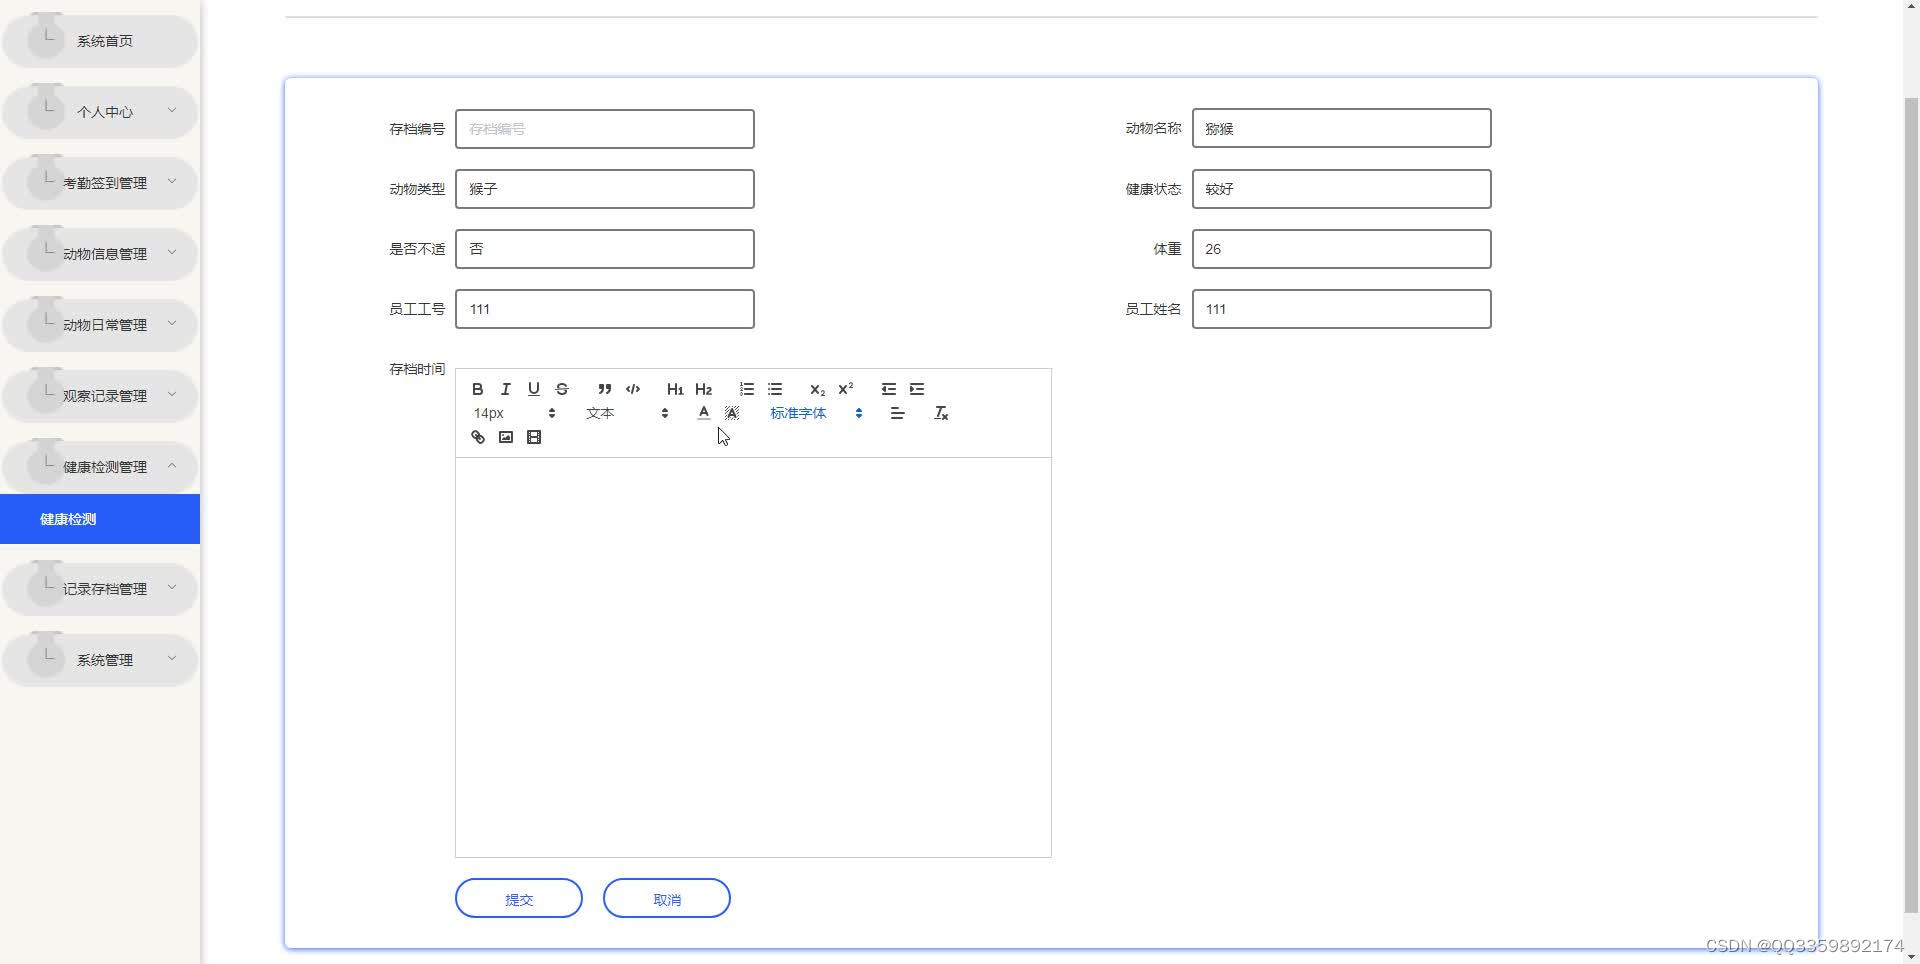Open 文本 heading type dropdown
Screen dimensions: 1920x964
pyautogui.click(x=627, y=413)
